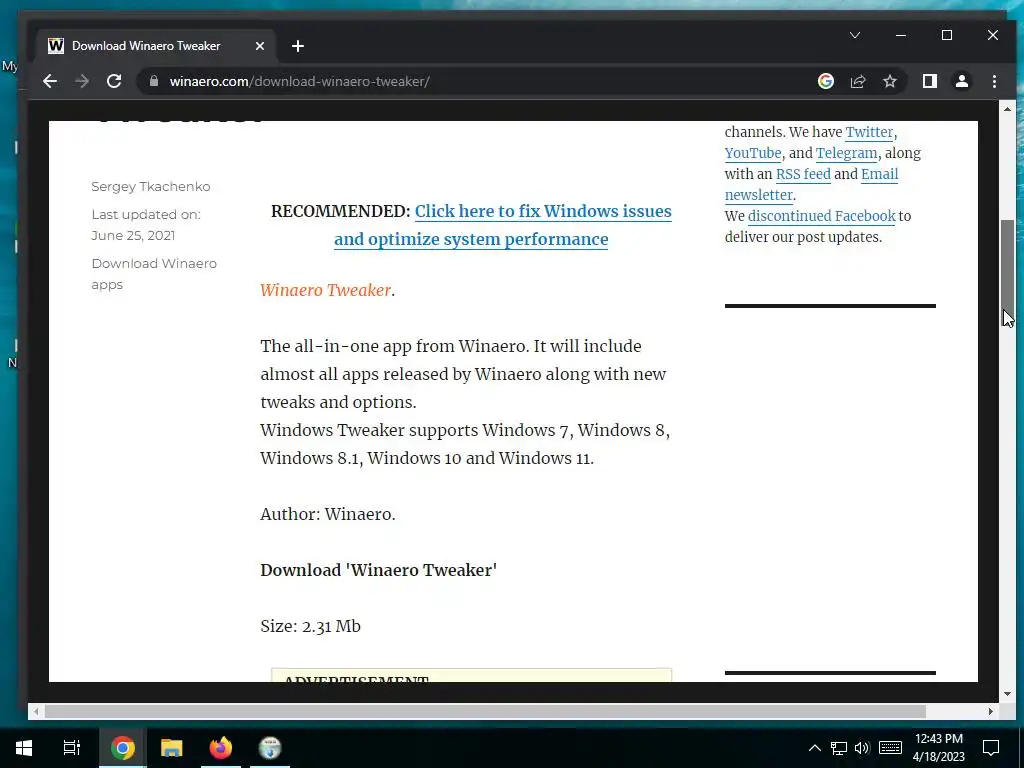View site security lock information

pos(154,81)
